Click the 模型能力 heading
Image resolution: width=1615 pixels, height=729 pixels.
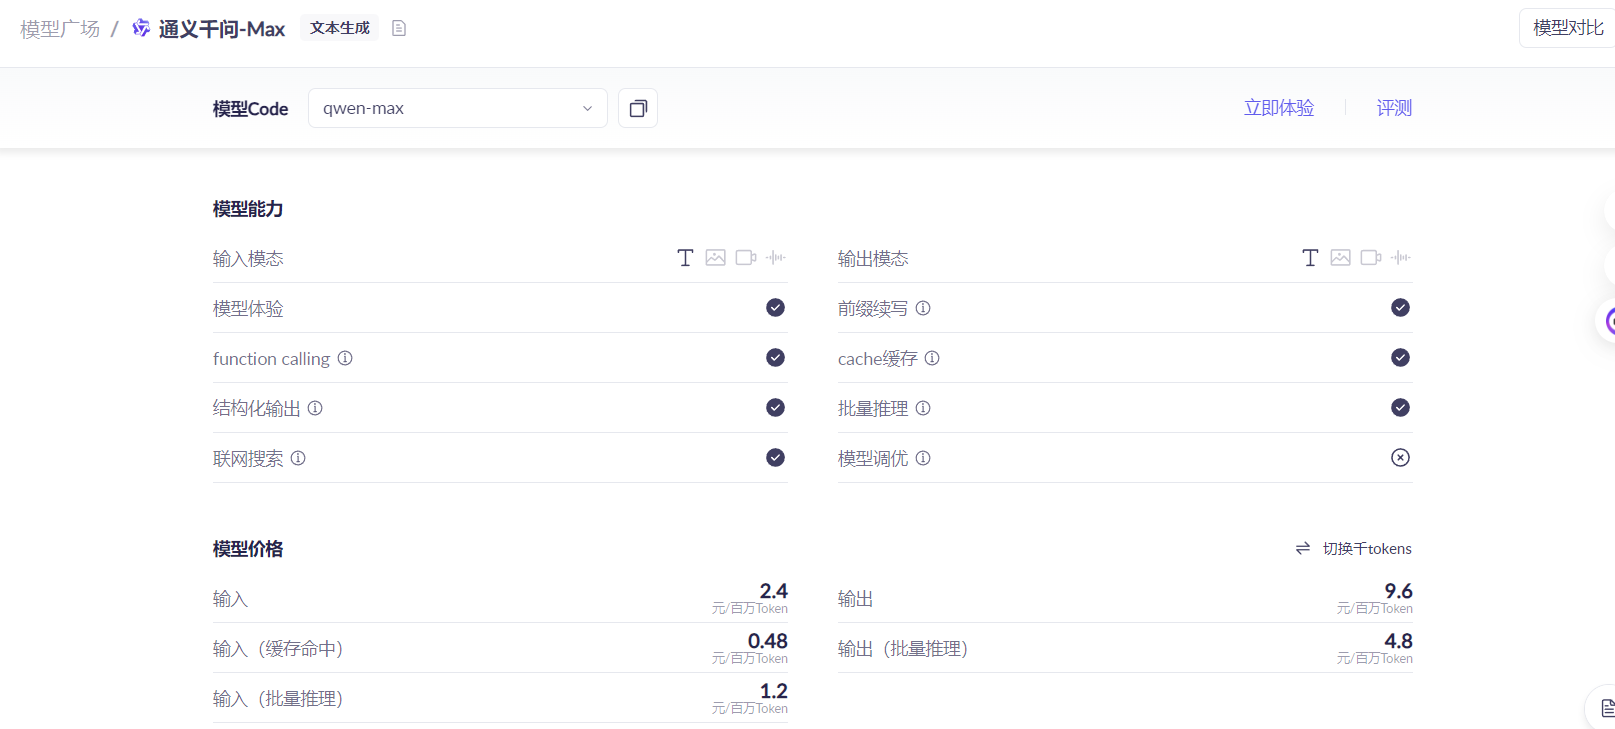pyautogui.click(x=248, y=209)
